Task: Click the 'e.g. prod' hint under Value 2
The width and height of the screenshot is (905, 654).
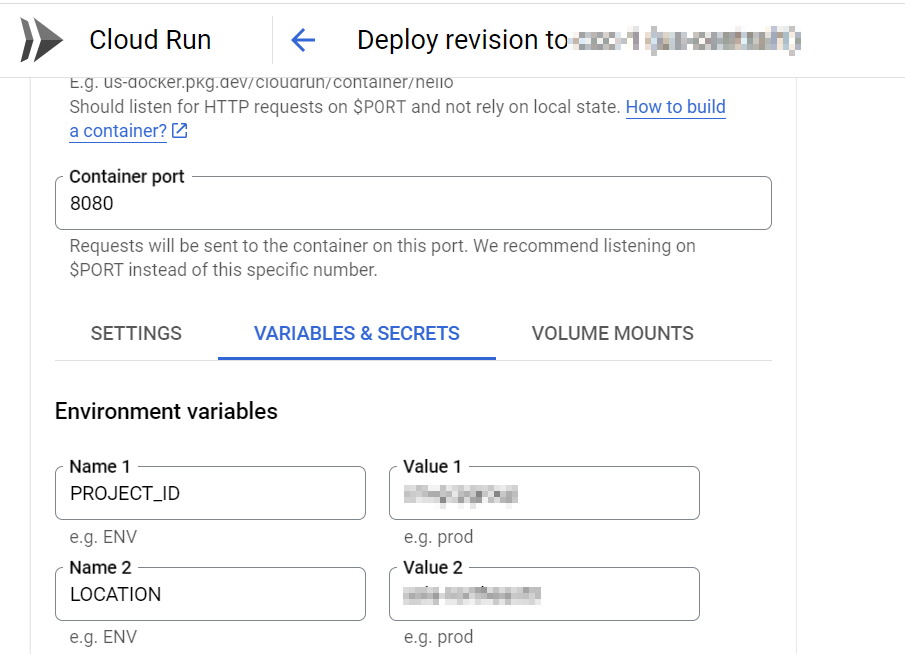Action: [x=438, y=637]
